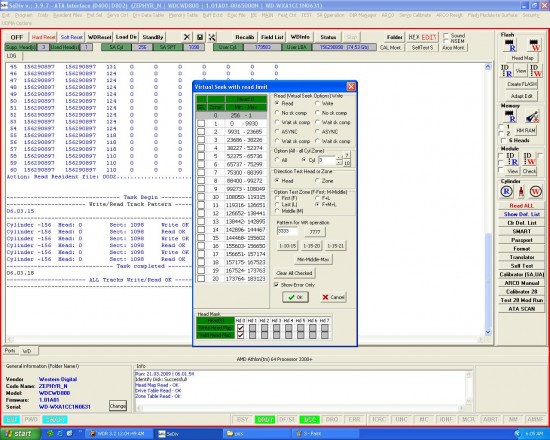Screen dimensions: 550x440
Task: Click the red bottle icon in Cylinder group
Action: [x=521, y=191]
